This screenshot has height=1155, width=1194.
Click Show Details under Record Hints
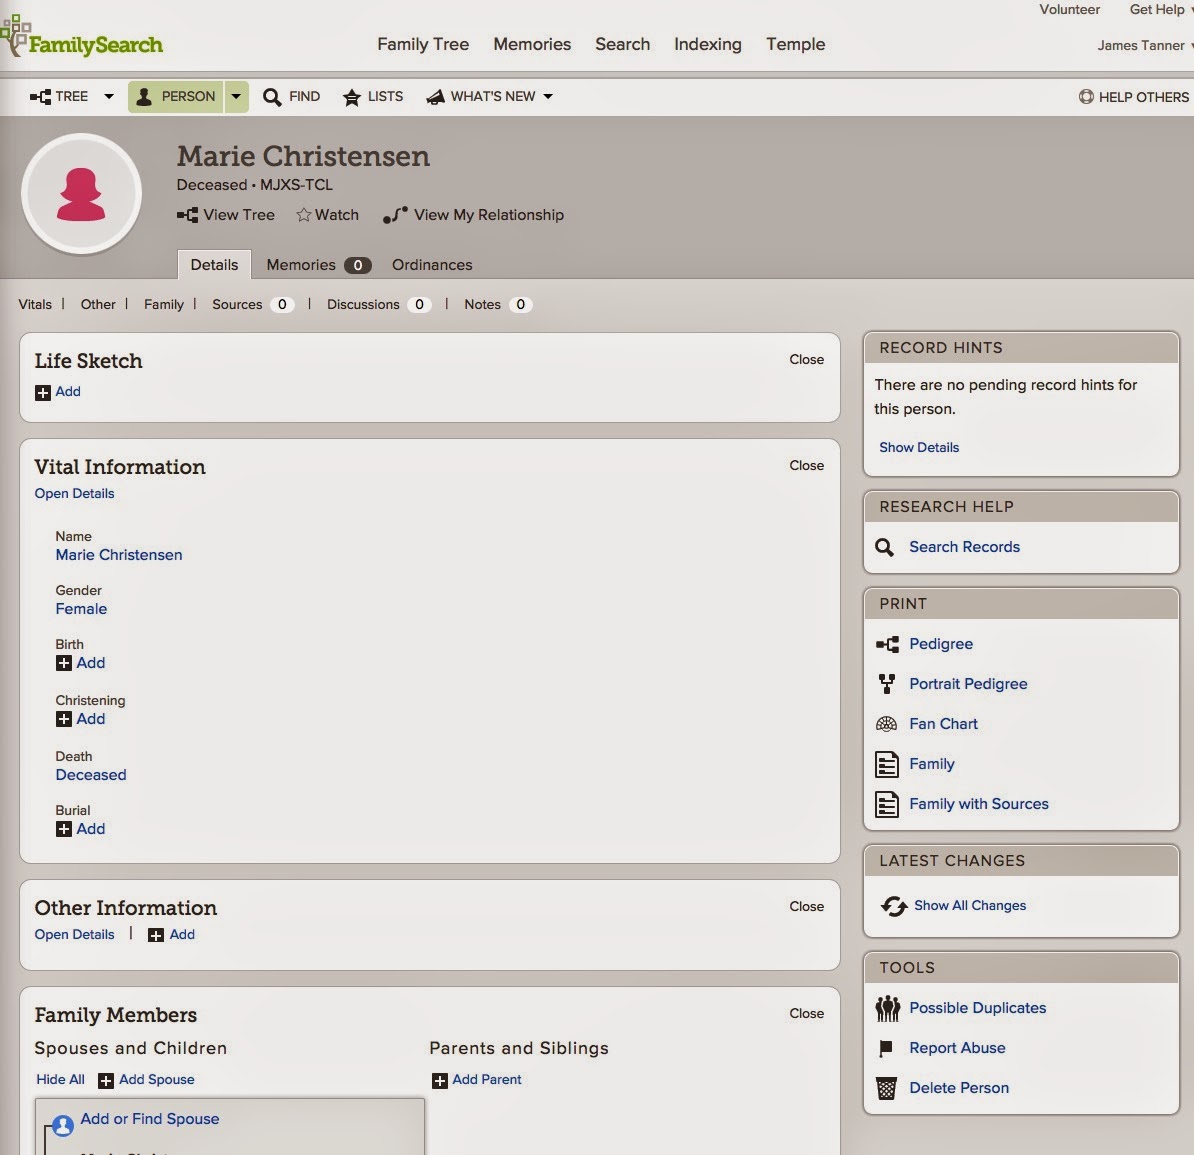[919, 448]
